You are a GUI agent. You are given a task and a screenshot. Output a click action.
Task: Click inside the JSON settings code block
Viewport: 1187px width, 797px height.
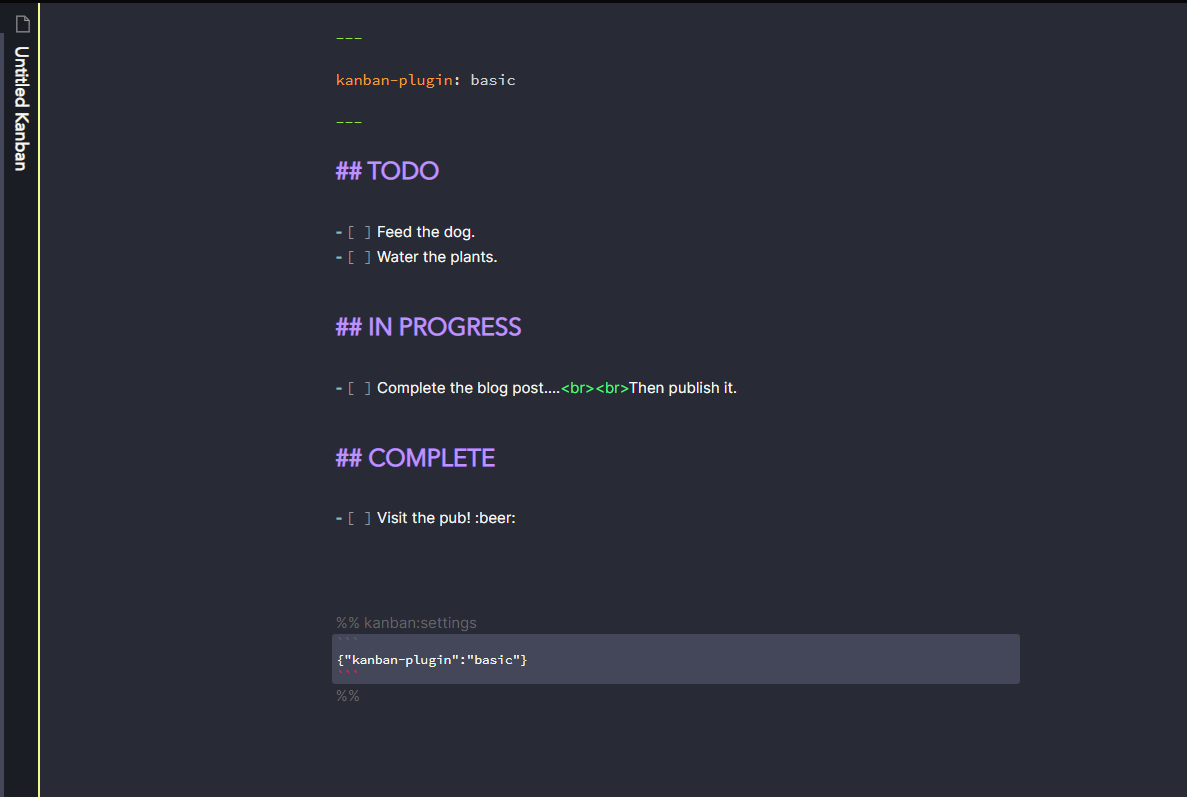point(432,660)
